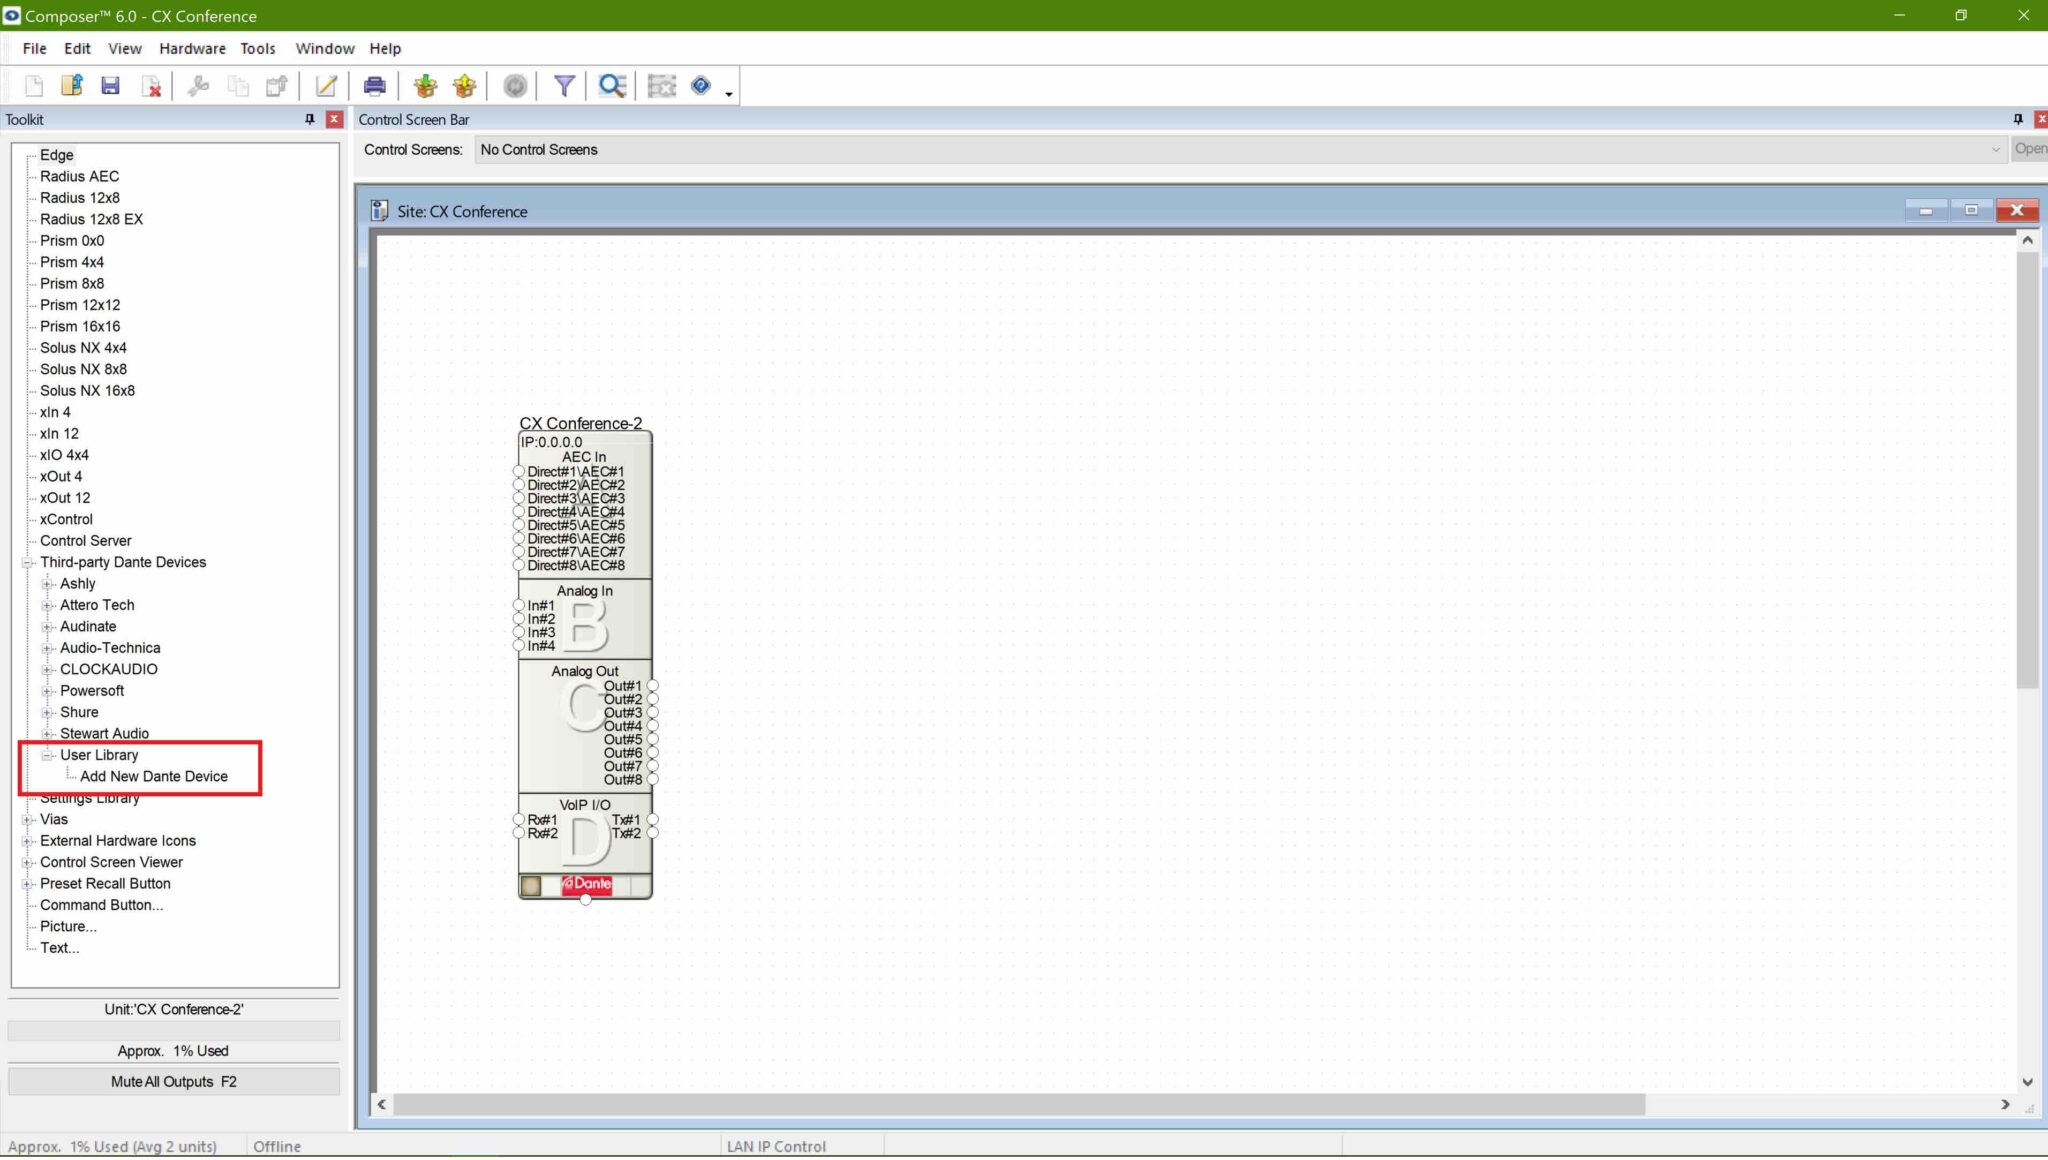Open the Hardware menu
The height and width of the screenshot is (1160, 2048).
[x=192, y=48]
